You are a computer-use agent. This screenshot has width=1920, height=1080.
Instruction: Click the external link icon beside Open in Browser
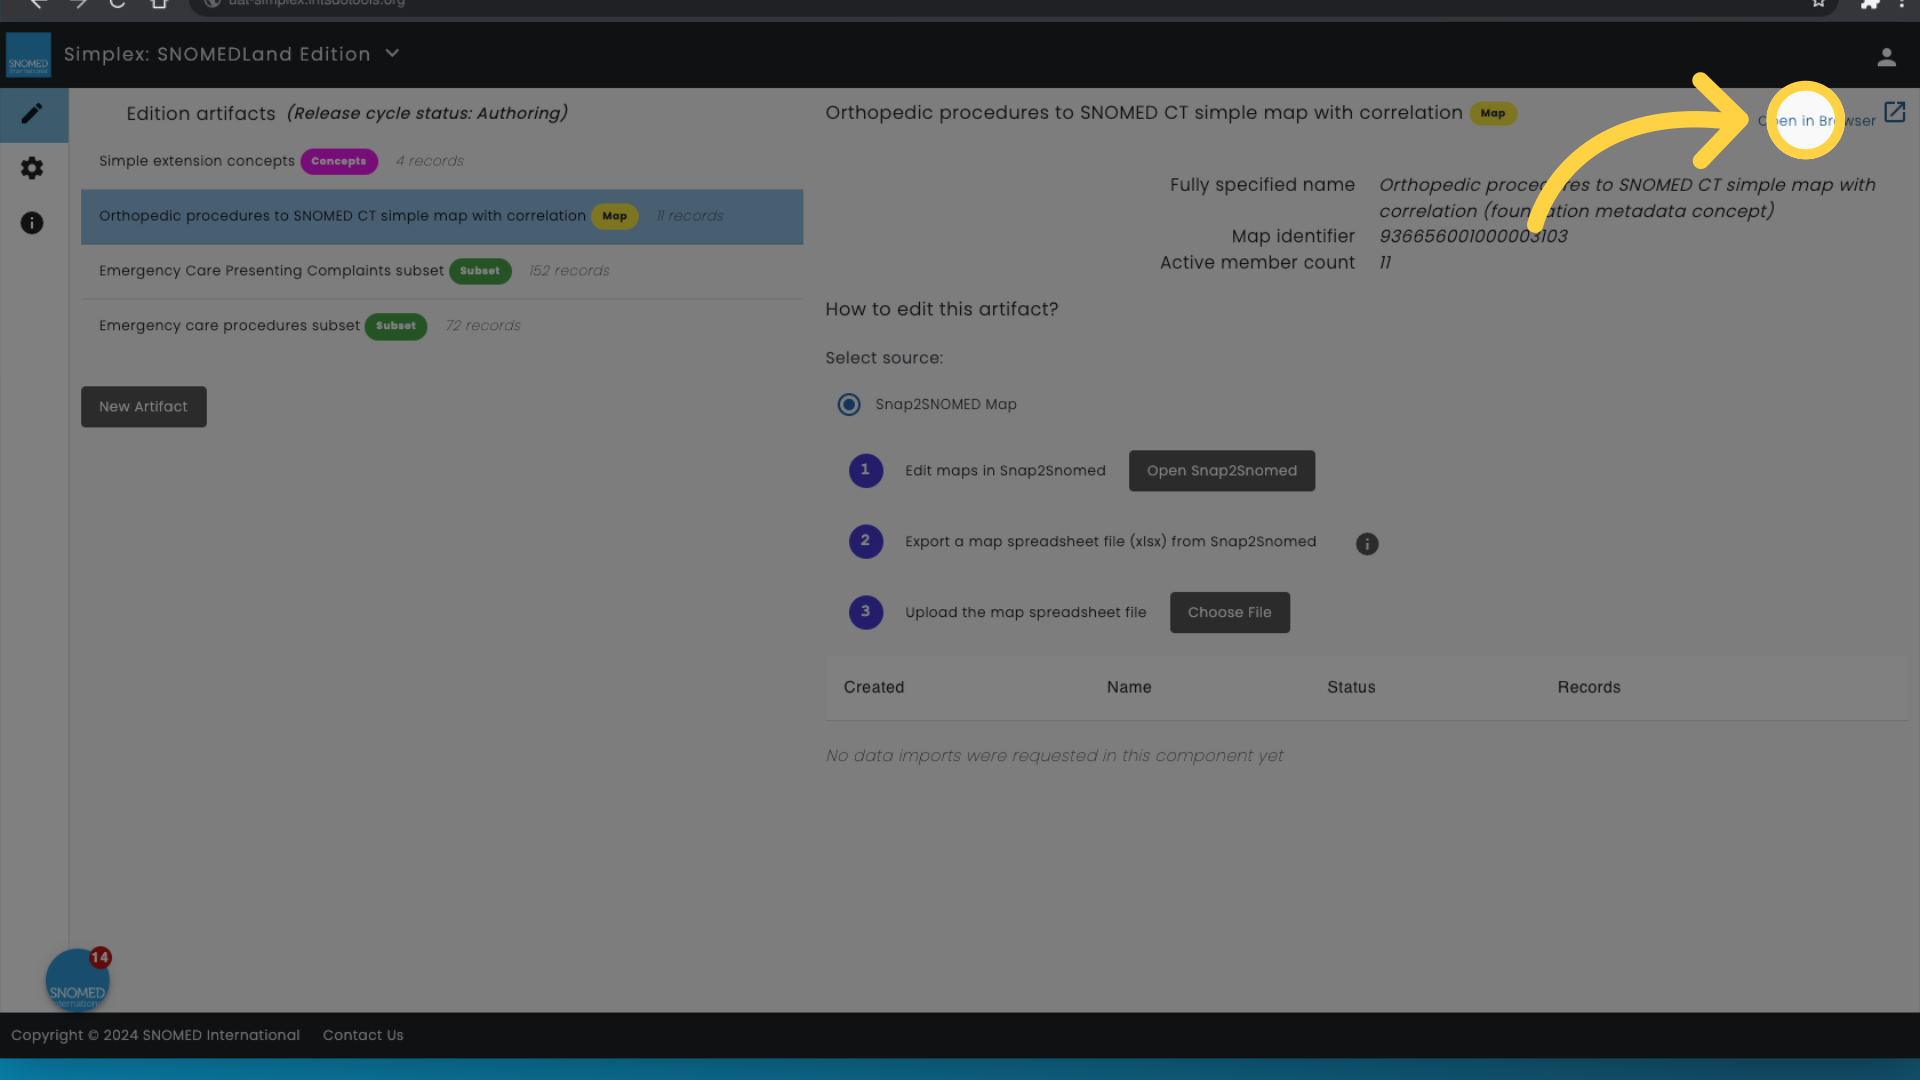(1895, 112)
